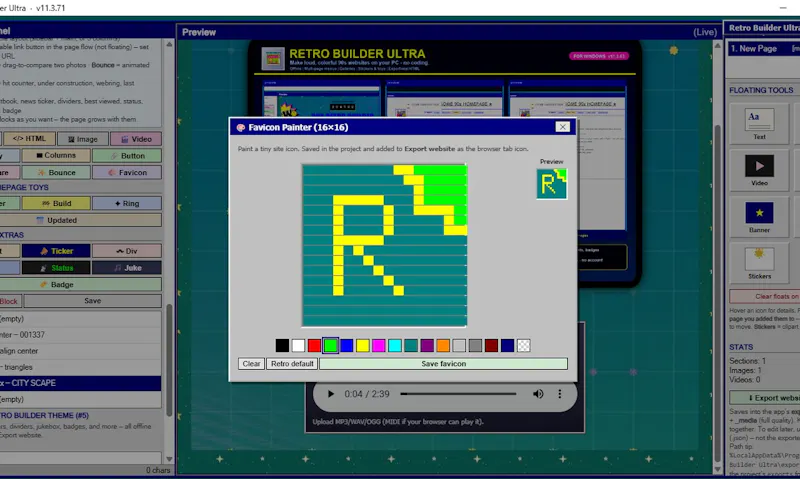800x479 pixels.
Task: Add an Image block
Action: coord(83,139)
